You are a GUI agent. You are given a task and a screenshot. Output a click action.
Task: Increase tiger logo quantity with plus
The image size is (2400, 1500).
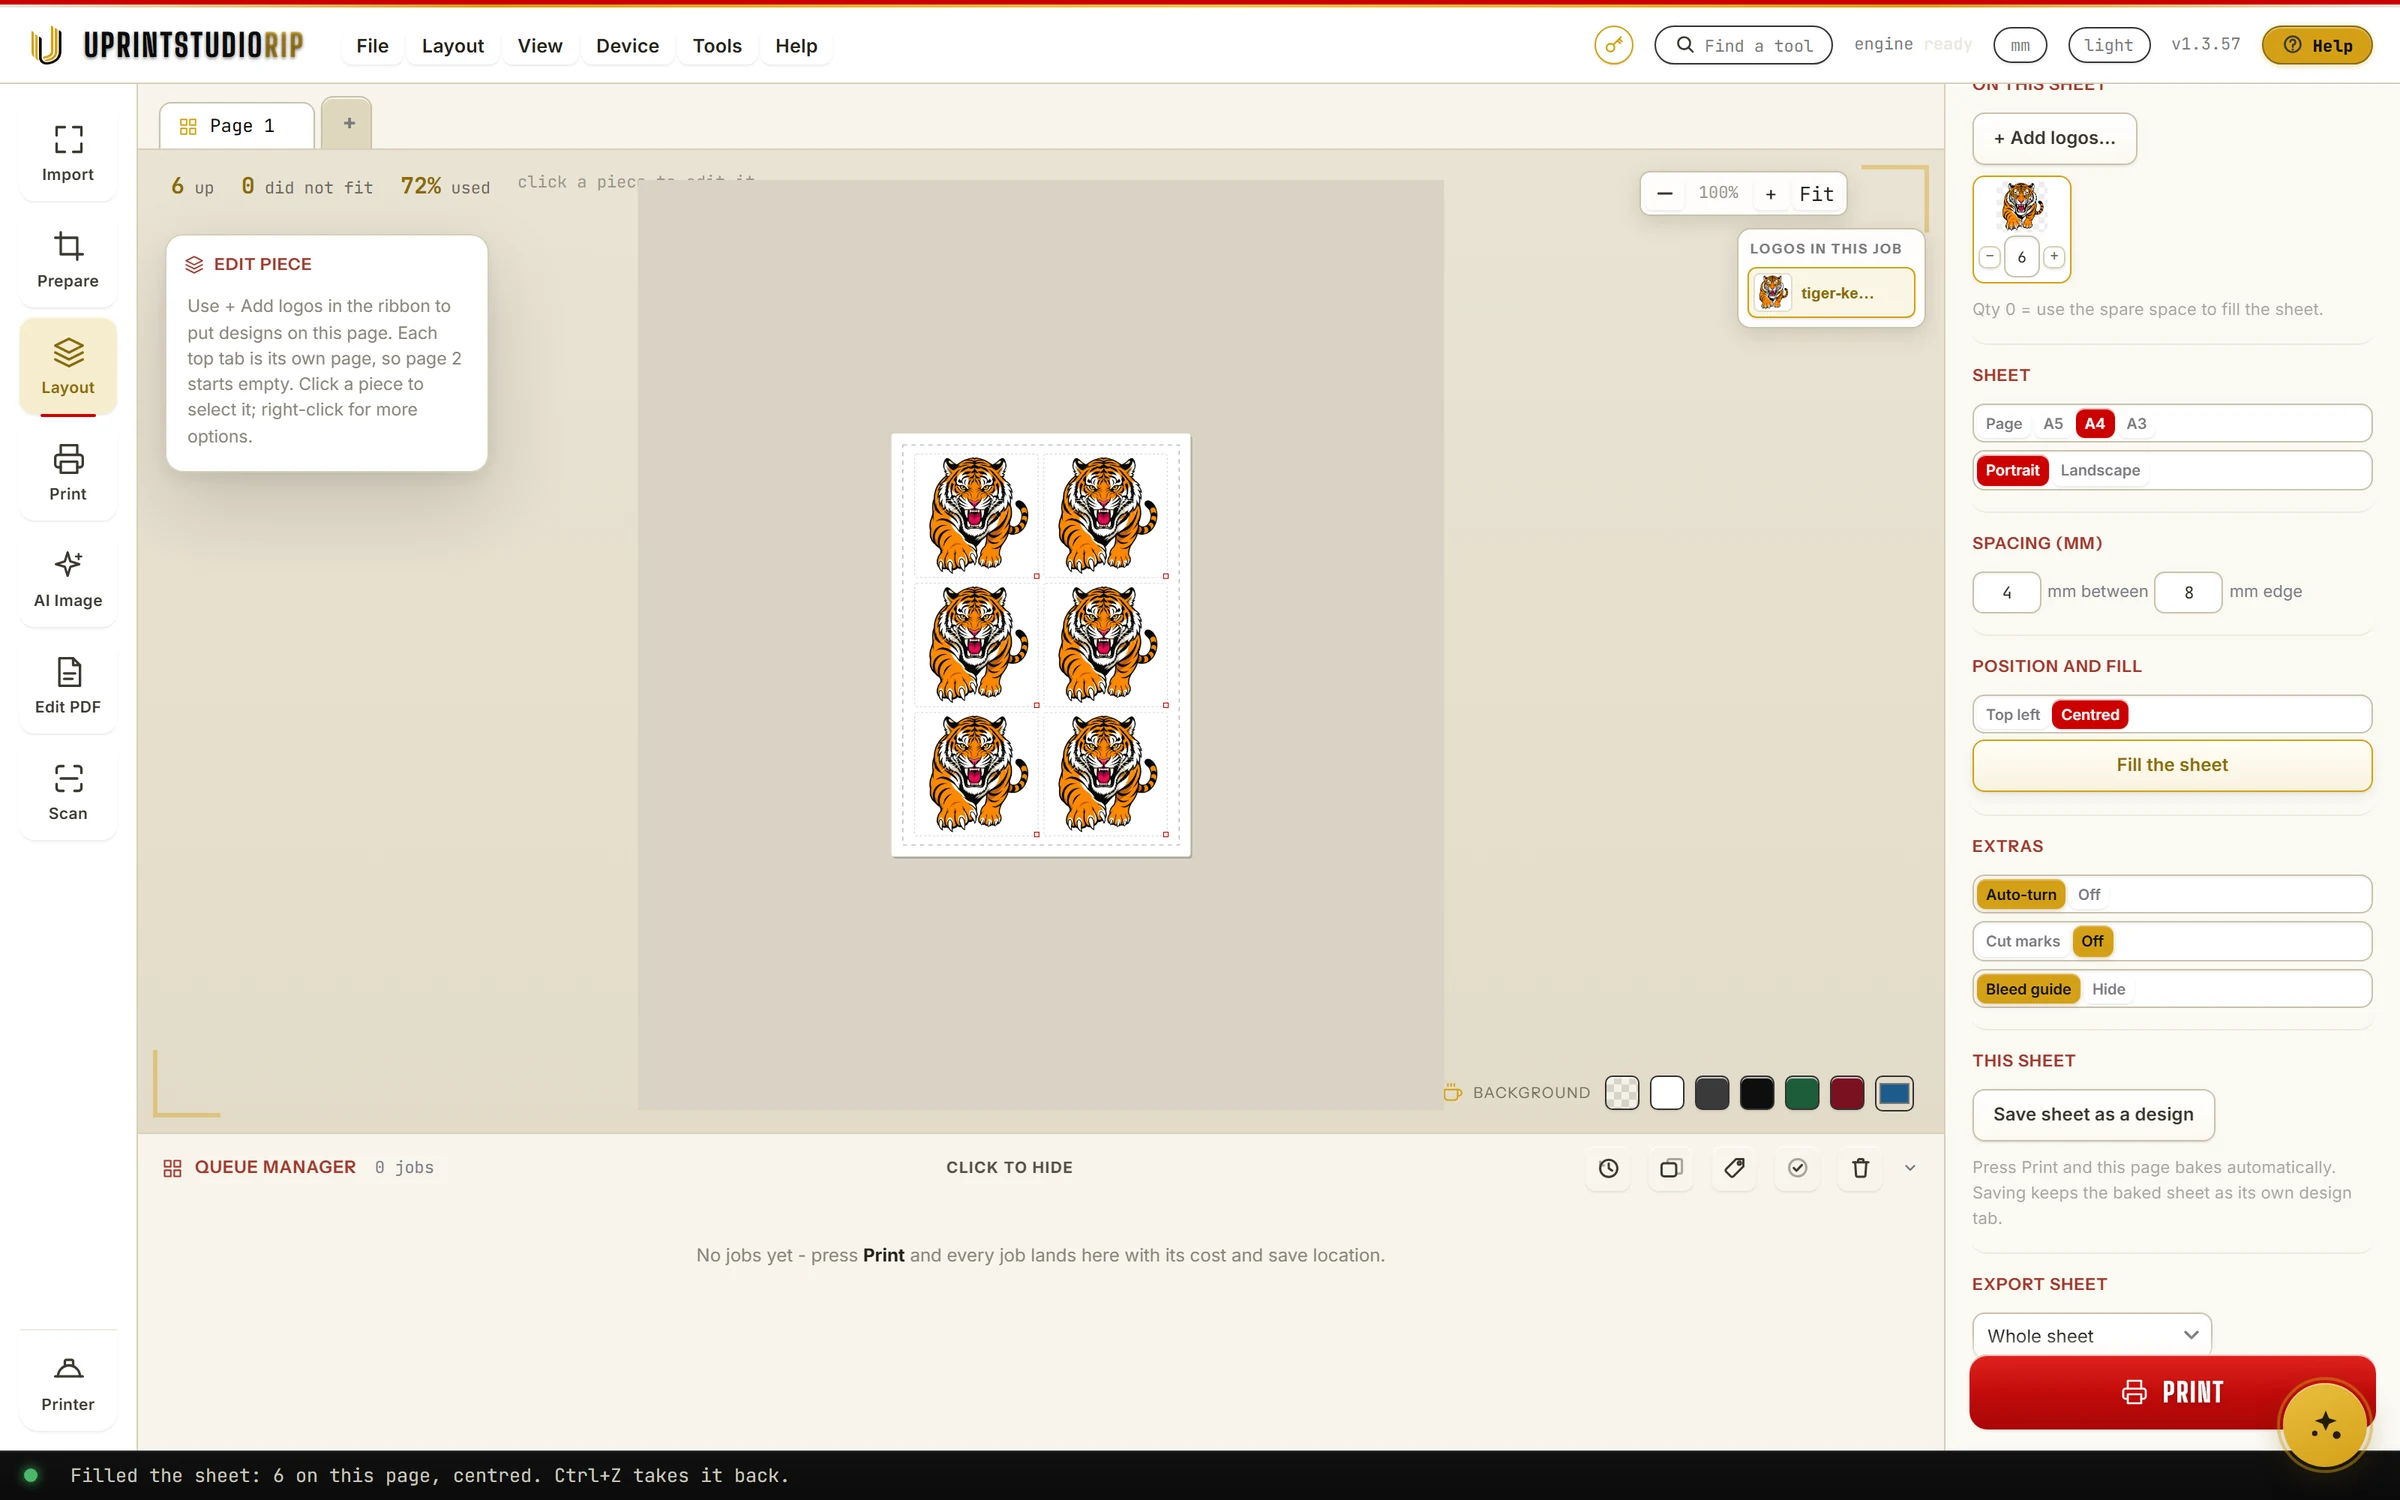[x=2054, y=257]
